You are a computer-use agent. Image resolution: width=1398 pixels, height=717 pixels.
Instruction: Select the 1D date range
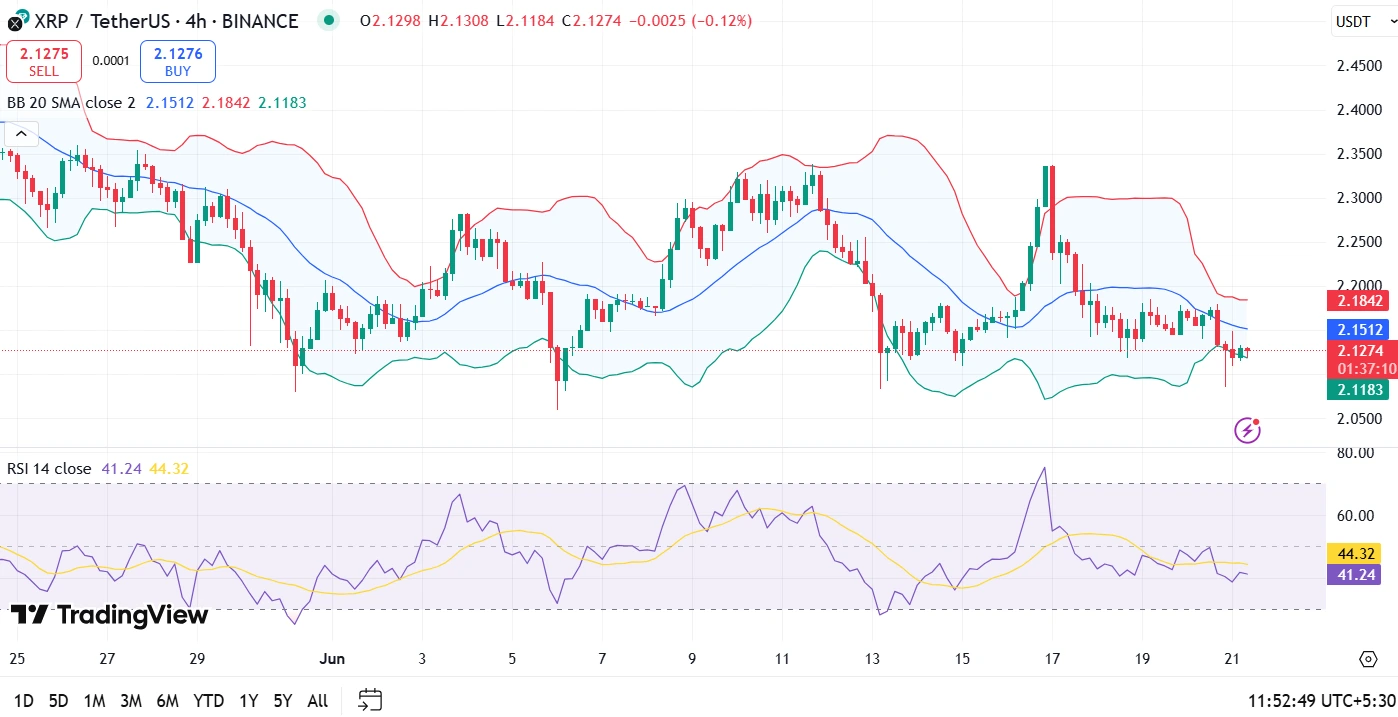pos(23,701)
